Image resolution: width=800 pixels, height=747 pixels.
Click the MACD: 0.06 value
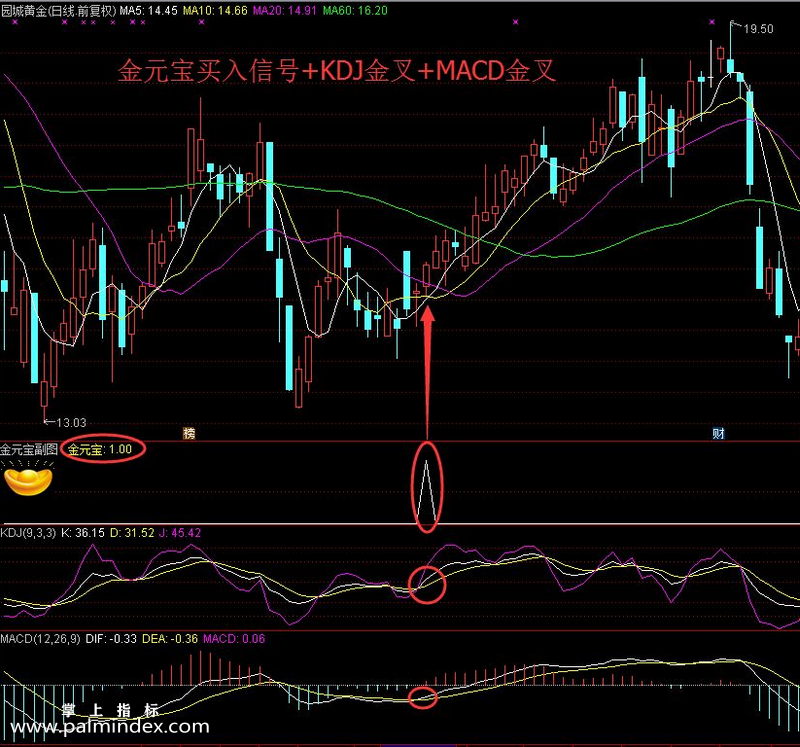pyautogui.click(x=234, y=639)
